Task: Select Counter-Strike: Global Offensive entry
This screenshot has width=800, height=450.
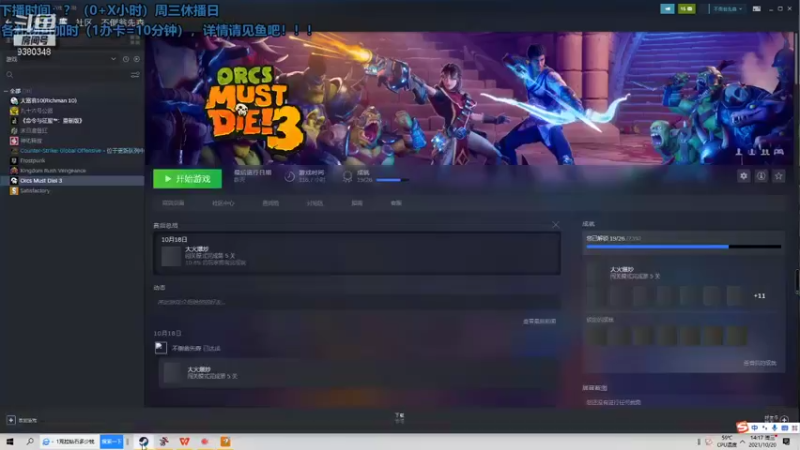Action: pyautogui.click(x=78, y=151)
